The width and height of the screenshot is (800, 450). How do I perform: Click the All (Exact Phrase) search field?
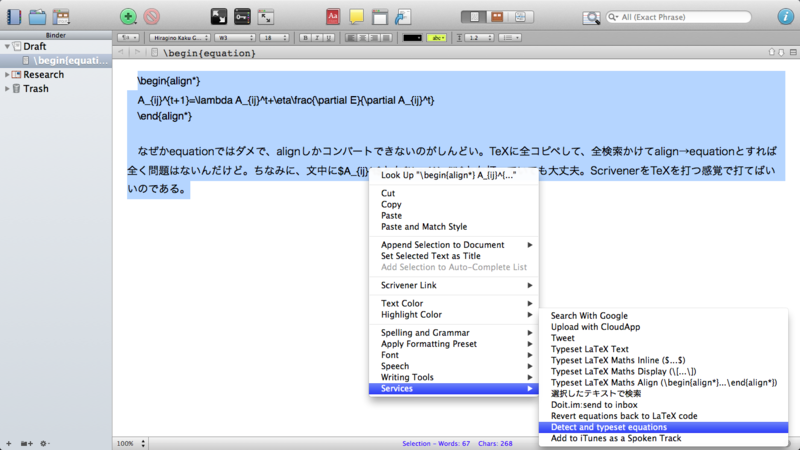click(x=679, y=17)
